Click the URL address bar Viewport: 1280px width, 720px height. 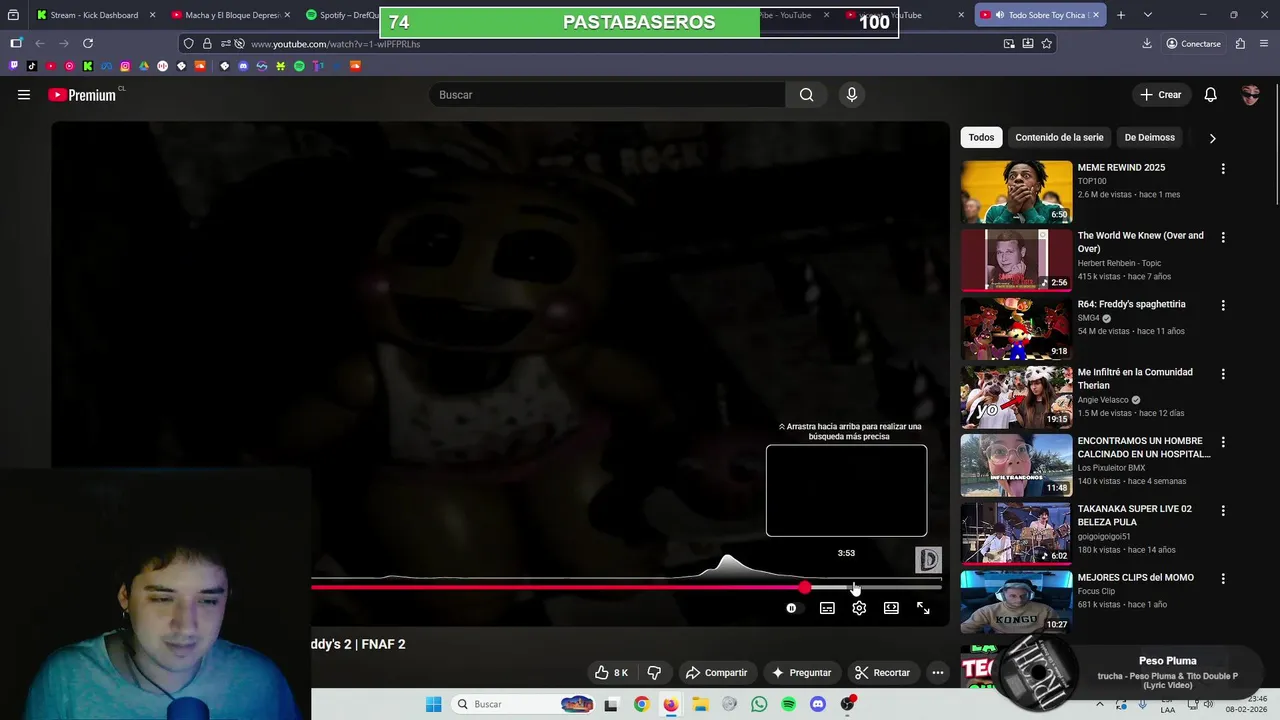620,44
